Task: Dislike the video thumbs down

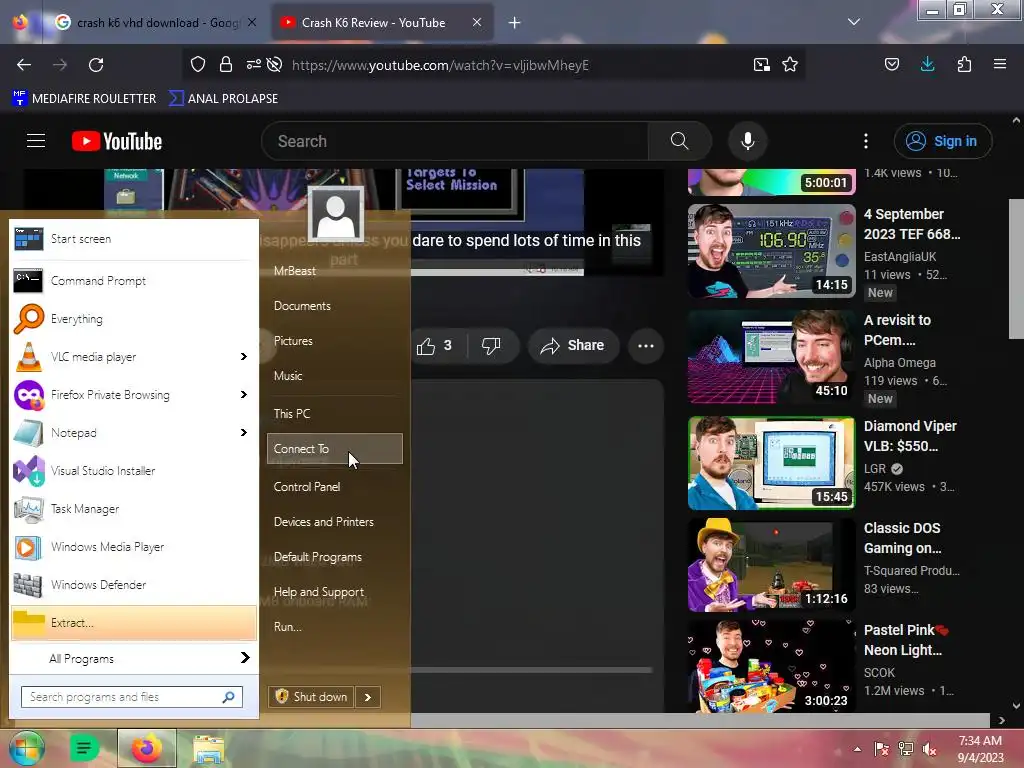Action: point(491,345)
